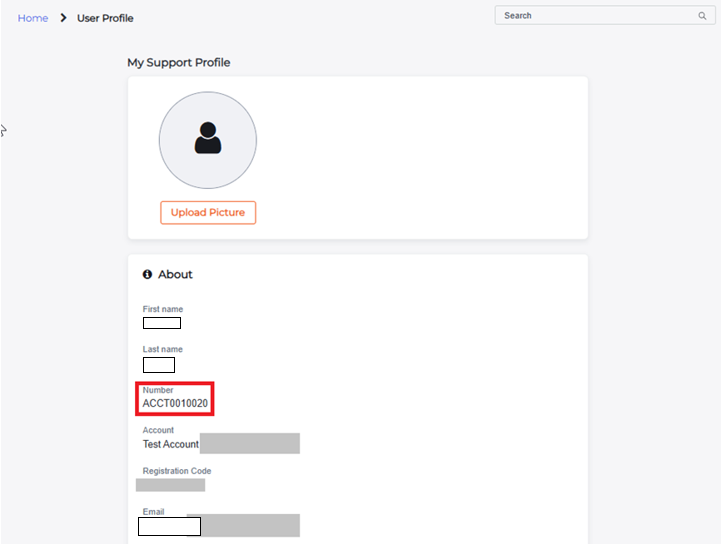The image size is (721, 547).
Task: Click the Email value field
Action: point(169,526)
